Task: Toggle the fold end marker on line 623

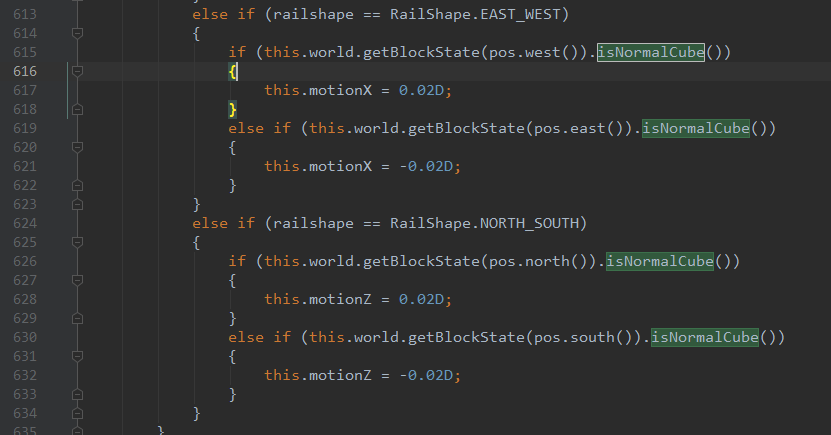Action: coord(77,205)
